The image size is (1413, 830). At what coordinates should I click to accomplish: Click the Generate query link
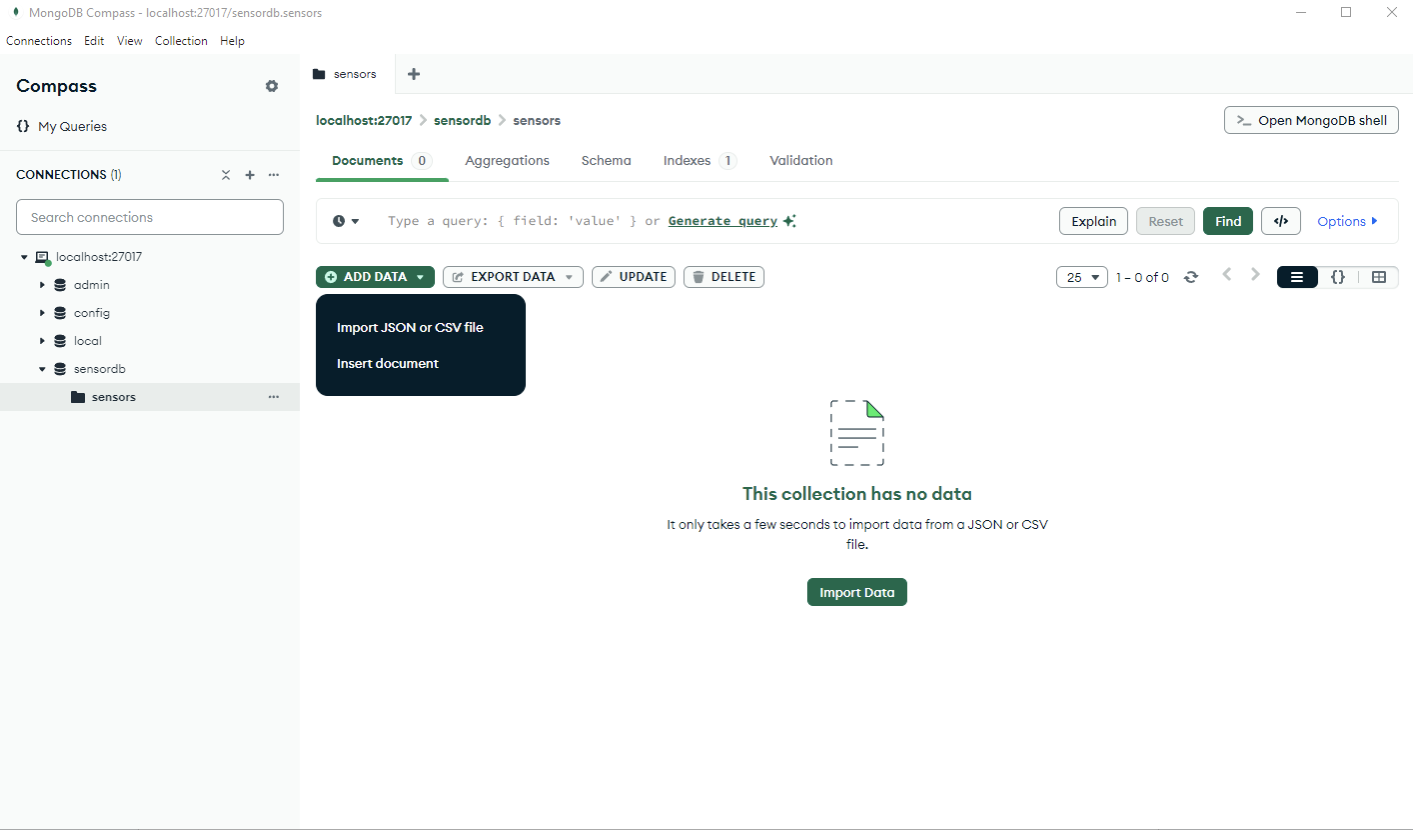click(723, 221)
